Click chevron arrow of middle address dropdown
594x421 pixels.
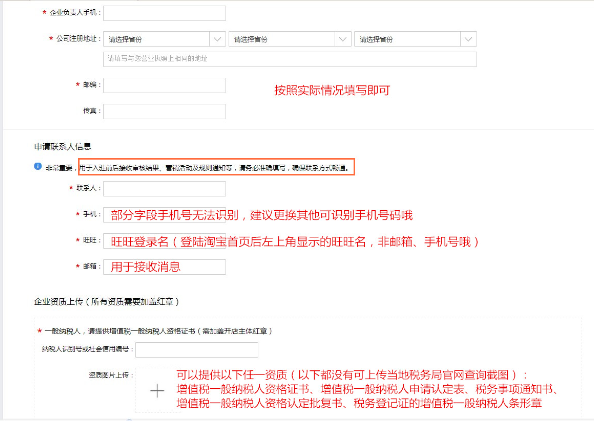(x=342, y=39)
